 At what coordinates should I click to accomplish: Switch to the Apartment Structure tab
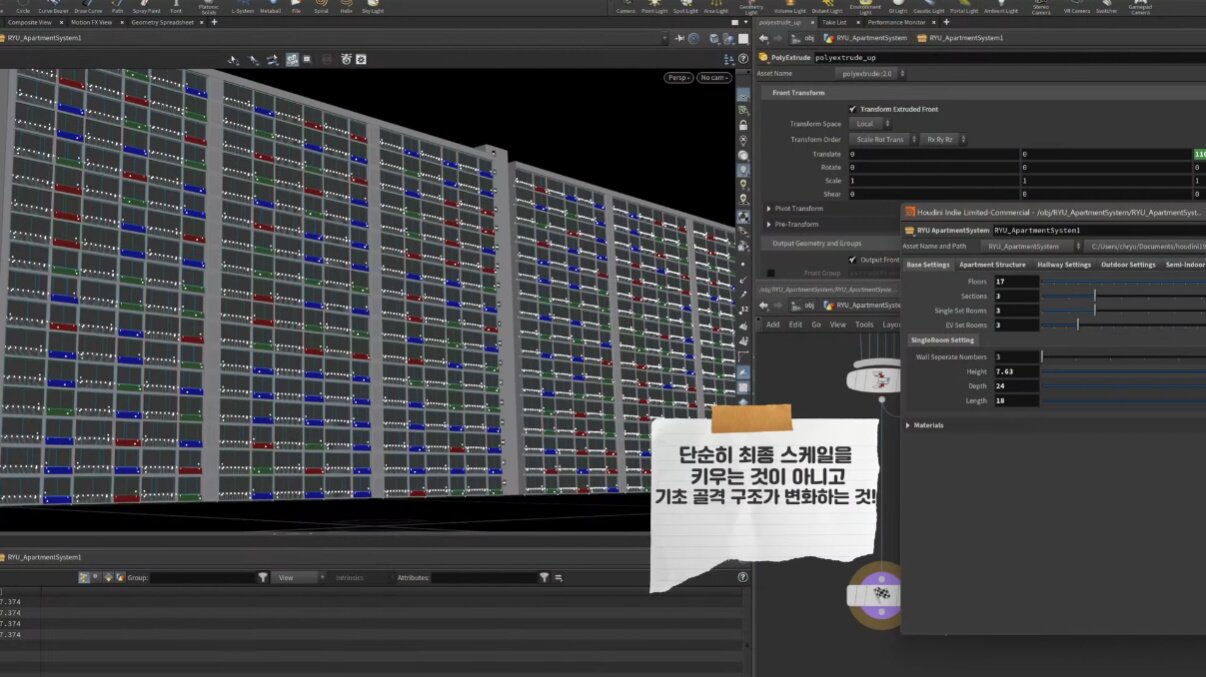[x=992, y=265]
